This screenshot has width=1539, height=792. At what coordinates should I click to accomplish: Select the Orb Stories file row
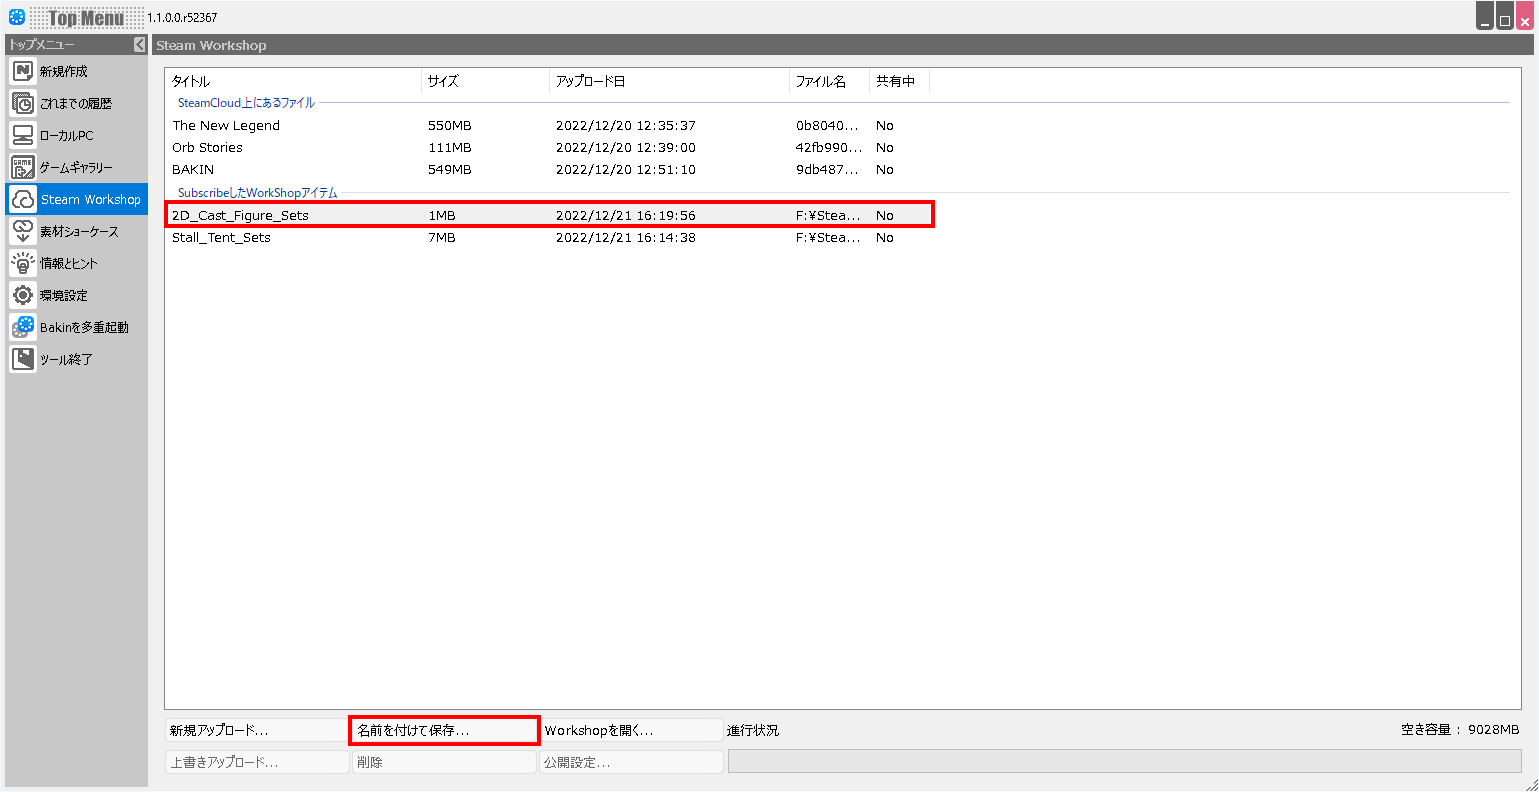click(x=208, y=148)
